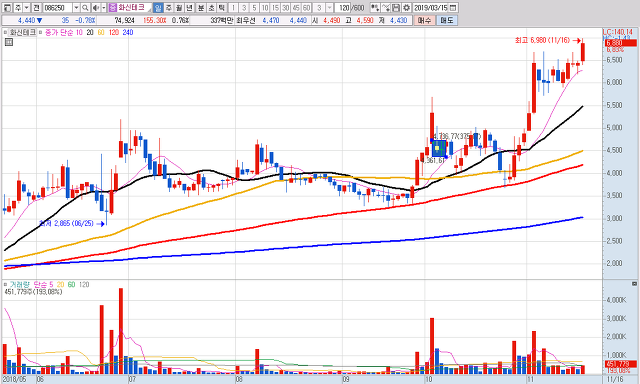Viewport: 640px width, 384px height.
Task: Click the 11/16 date label on time axis
Action: [x=615, y=380]
